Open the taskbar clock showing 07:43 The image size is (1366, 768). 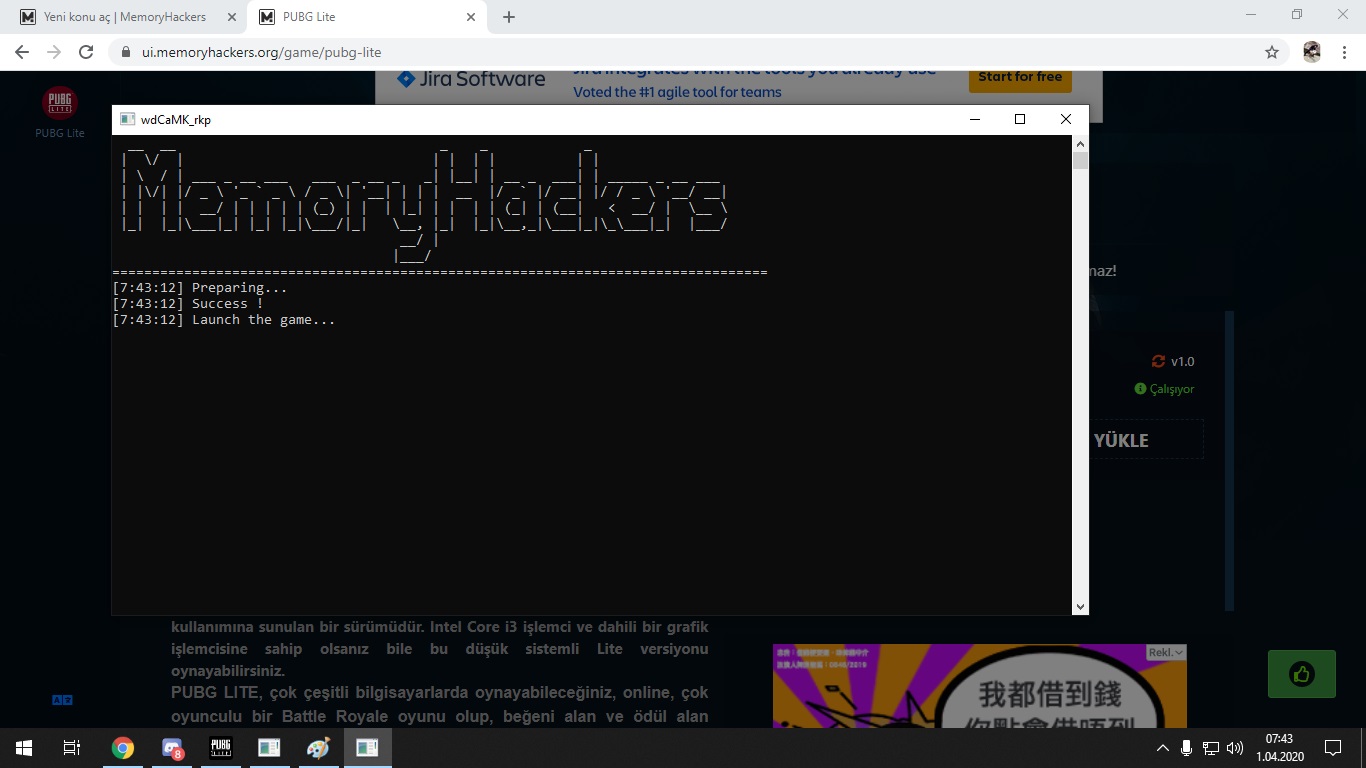point(1279,748)
